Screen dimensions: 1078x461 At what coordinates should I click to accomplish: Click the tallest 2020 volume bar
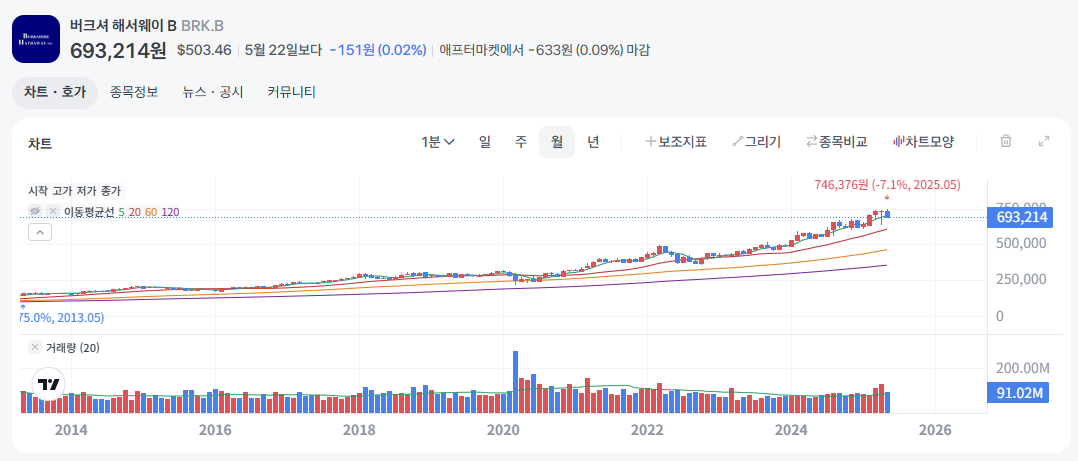coord(516,382)
